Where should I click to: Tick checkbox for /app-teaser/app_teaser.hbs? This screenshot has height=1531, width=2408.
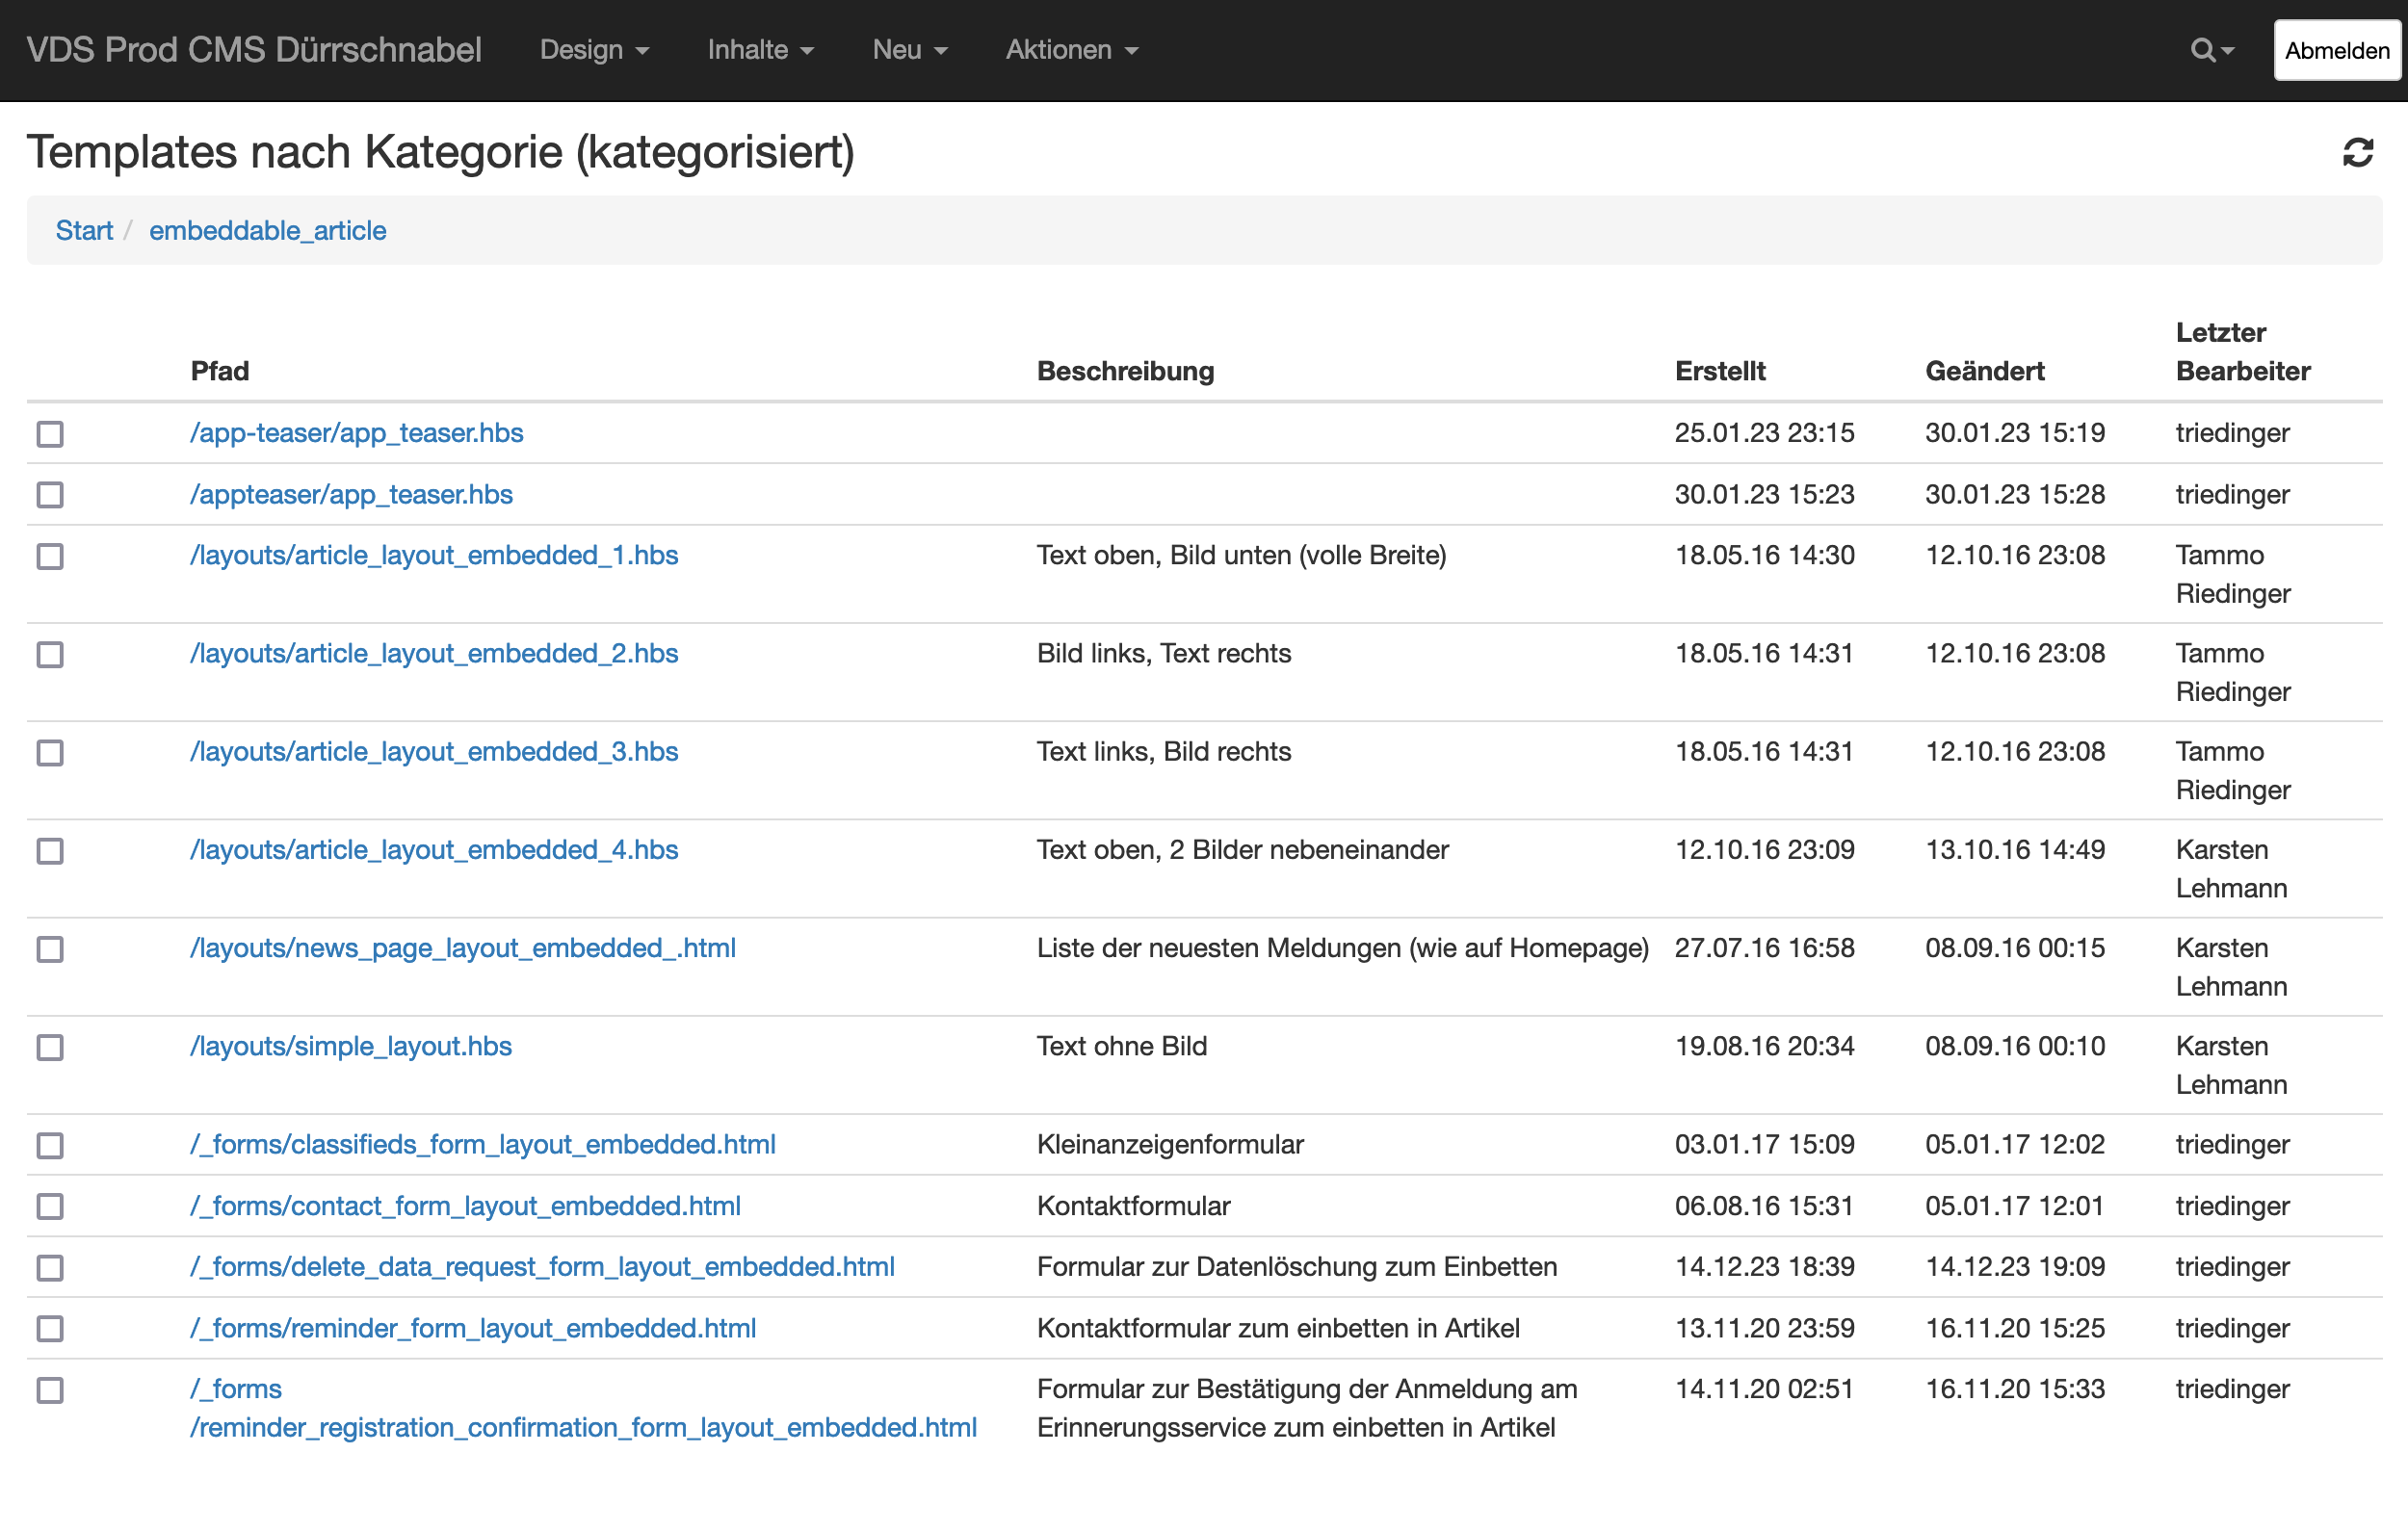50,433
